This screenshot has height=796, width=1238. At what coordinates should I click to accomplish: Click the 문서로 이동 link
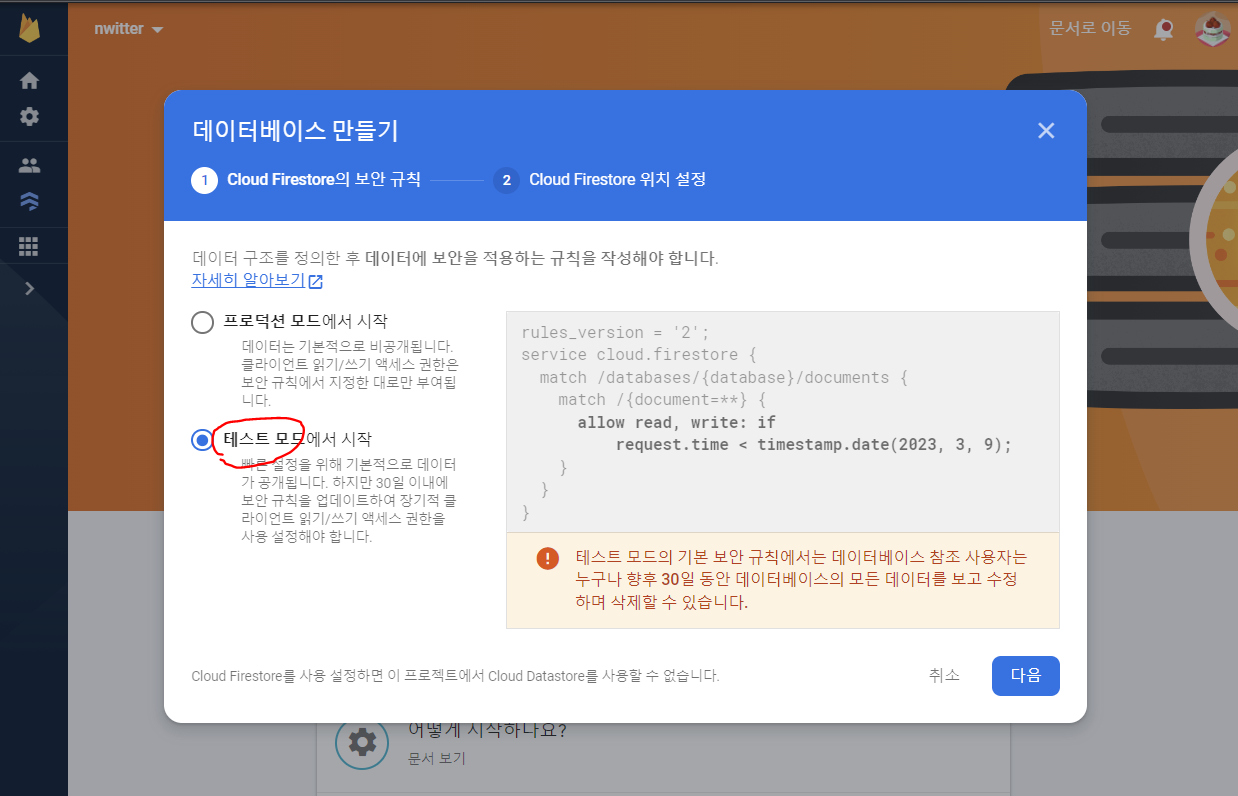[1090, 28]
